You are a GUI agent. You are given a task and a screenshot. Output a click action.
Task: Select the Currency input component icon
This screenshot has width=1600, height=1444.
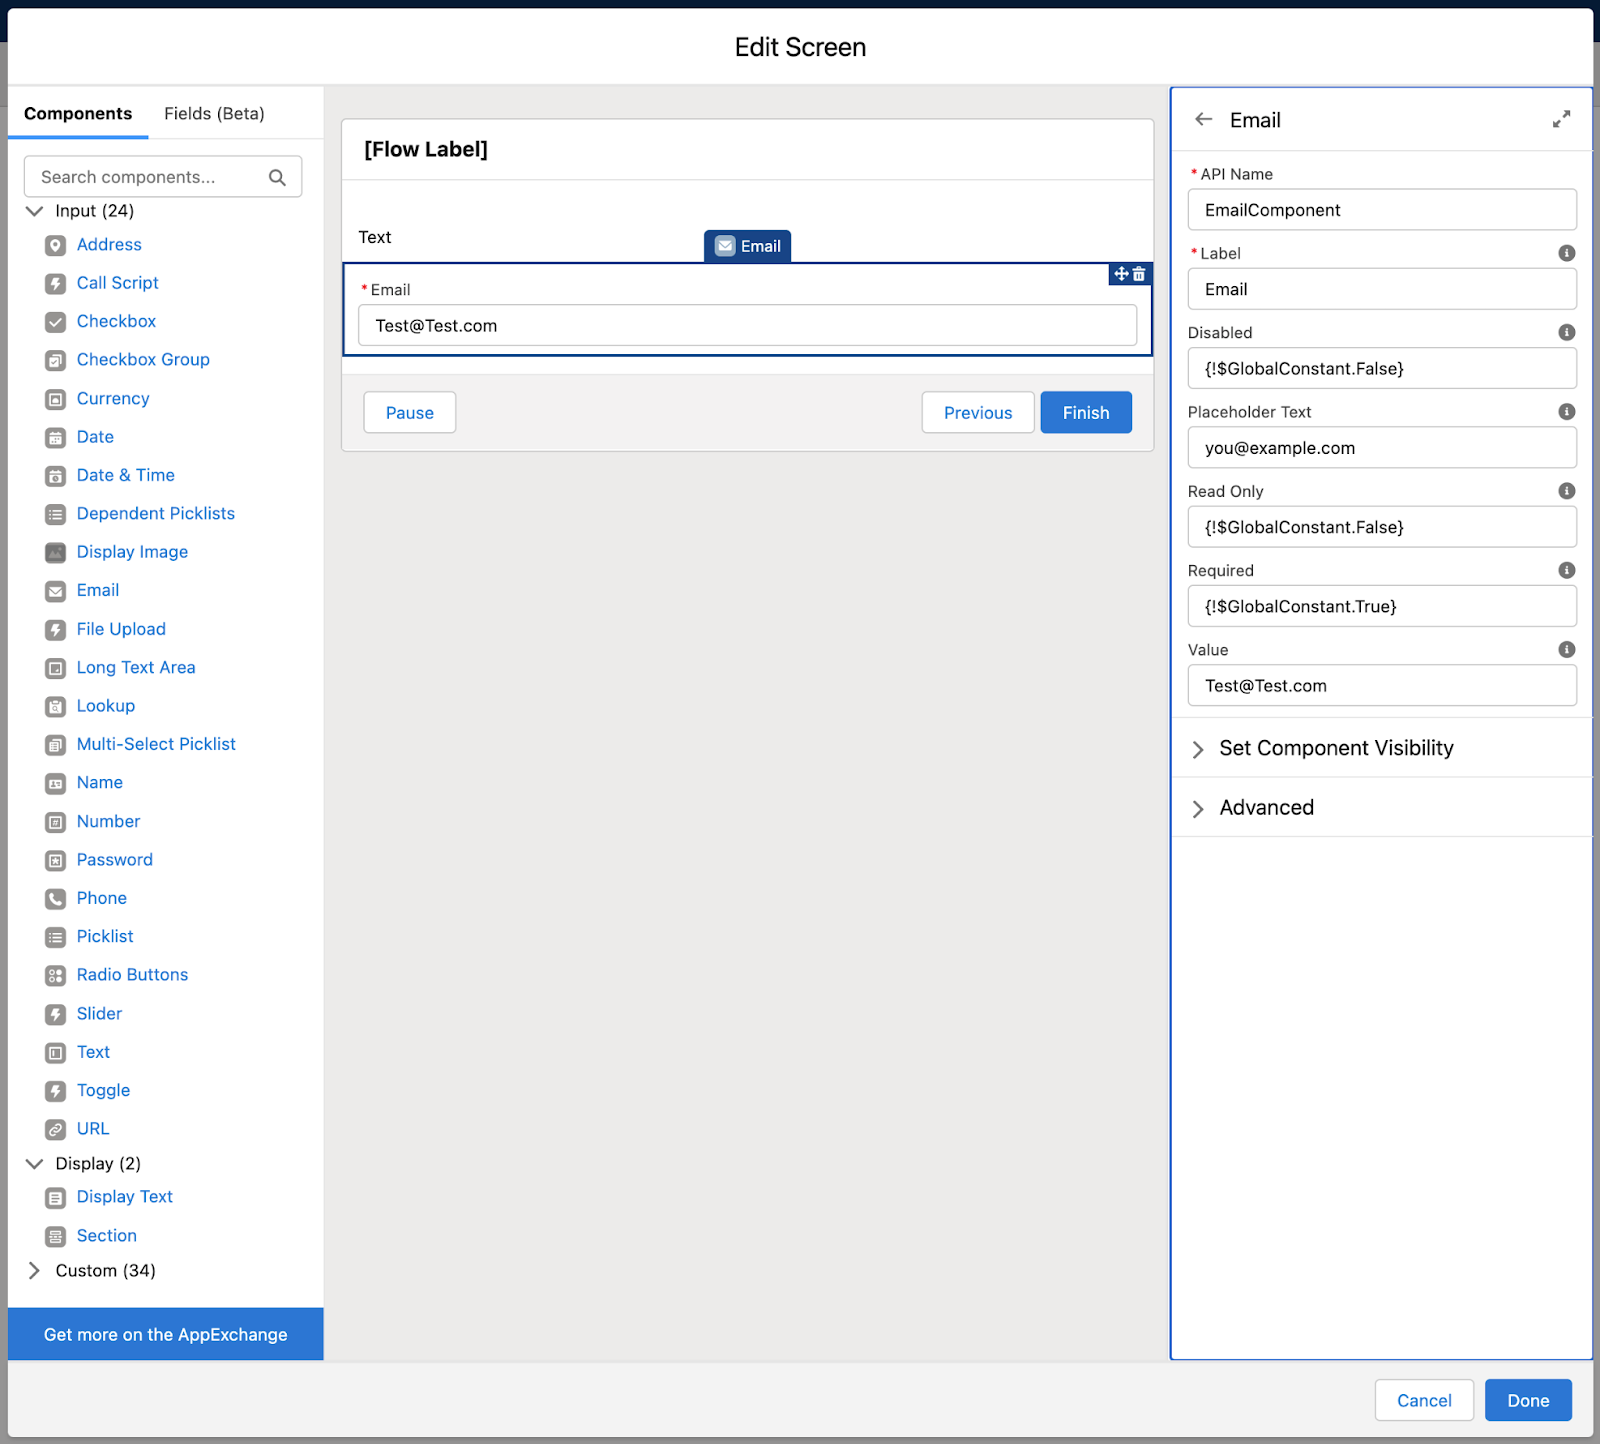[x=55, y=398]
